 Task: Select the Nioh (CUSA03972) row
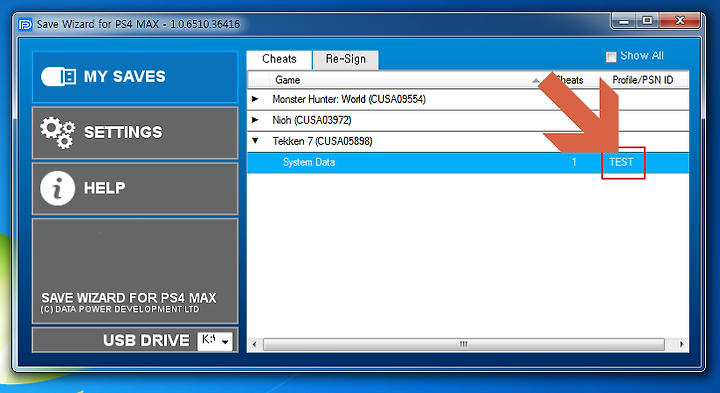click(x=468, y=120)
